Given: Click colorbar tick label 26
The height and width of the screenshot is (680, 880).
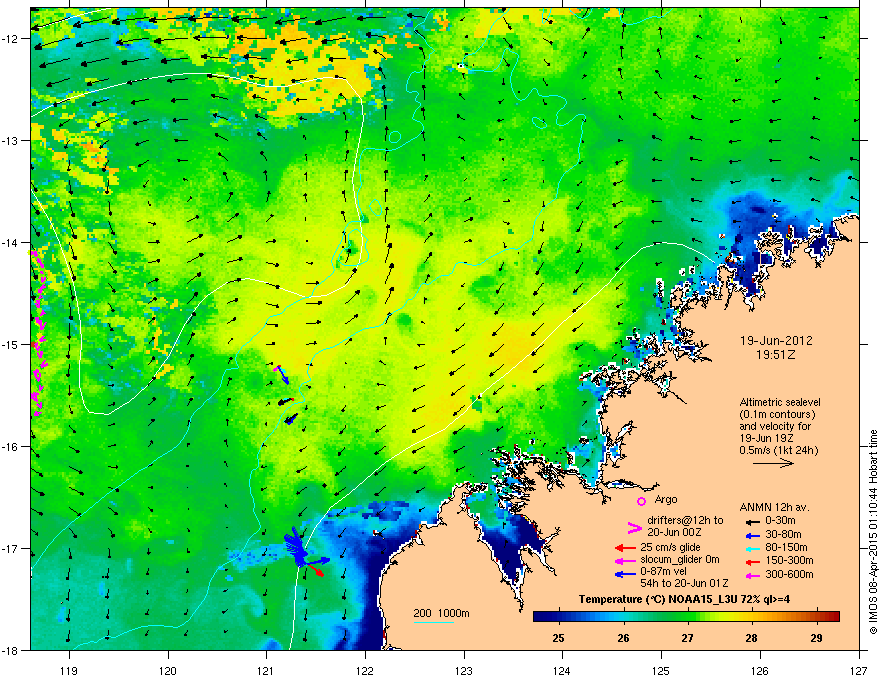Looking at the screenshot, I should tap(623, 638).
